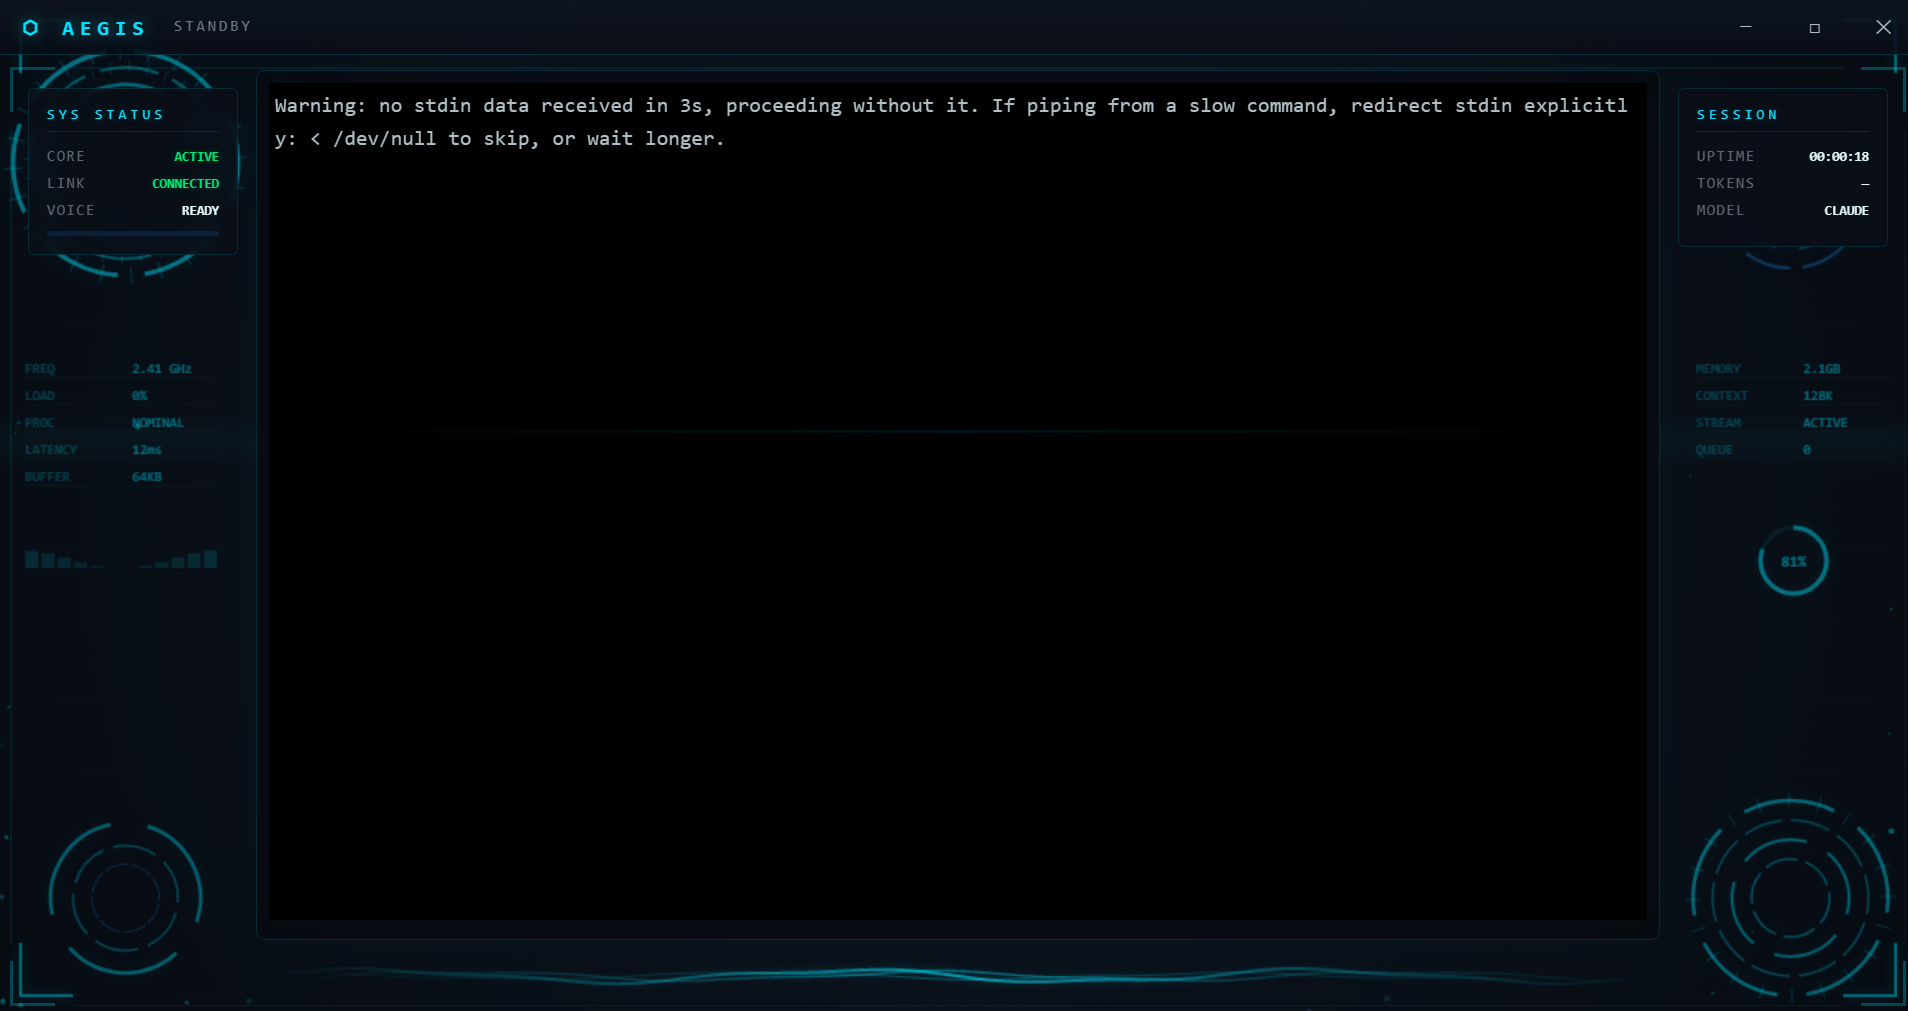Click the AEGIS hexagon logo icon

coord(31,28)
